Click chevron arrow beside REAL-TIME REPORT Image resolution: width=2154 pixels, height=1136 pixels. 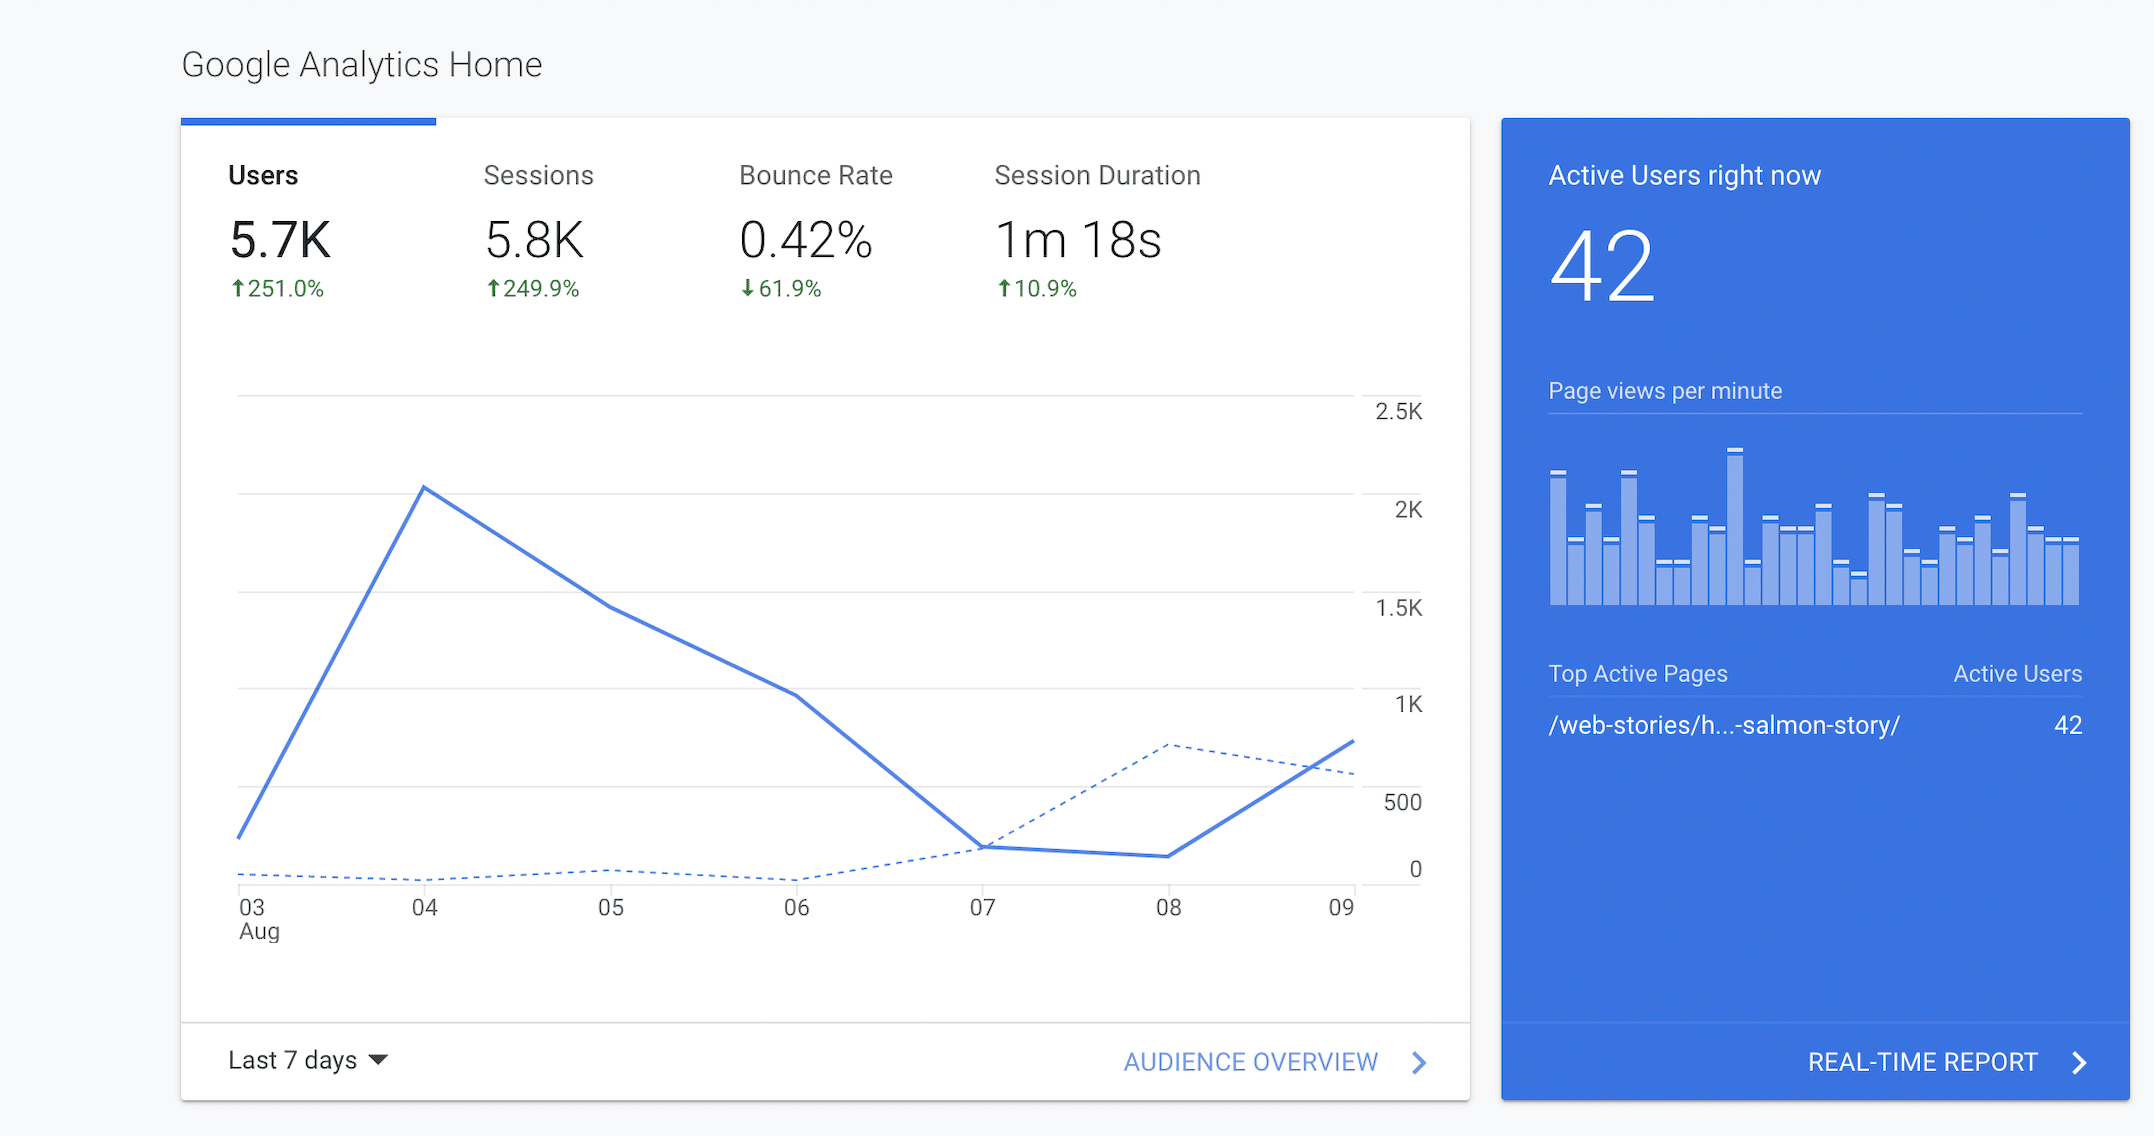(x=2080, y=1062)
